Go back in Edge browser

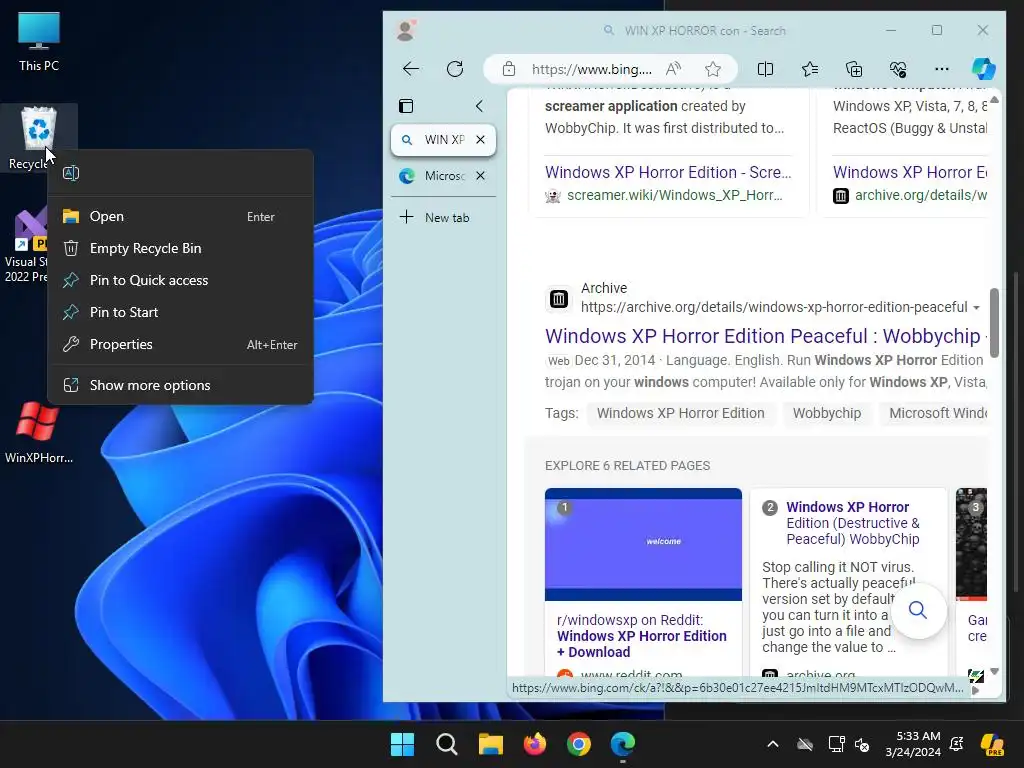pos(411,69)
